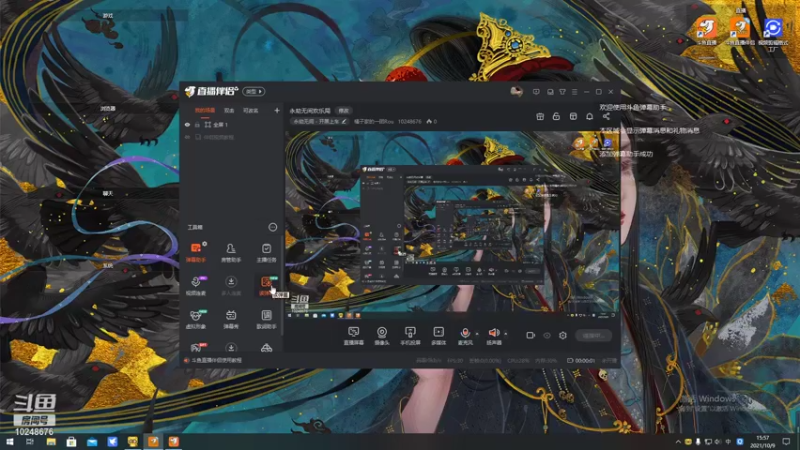Open File Explorer from the taskbar

[x=51, y=442]
